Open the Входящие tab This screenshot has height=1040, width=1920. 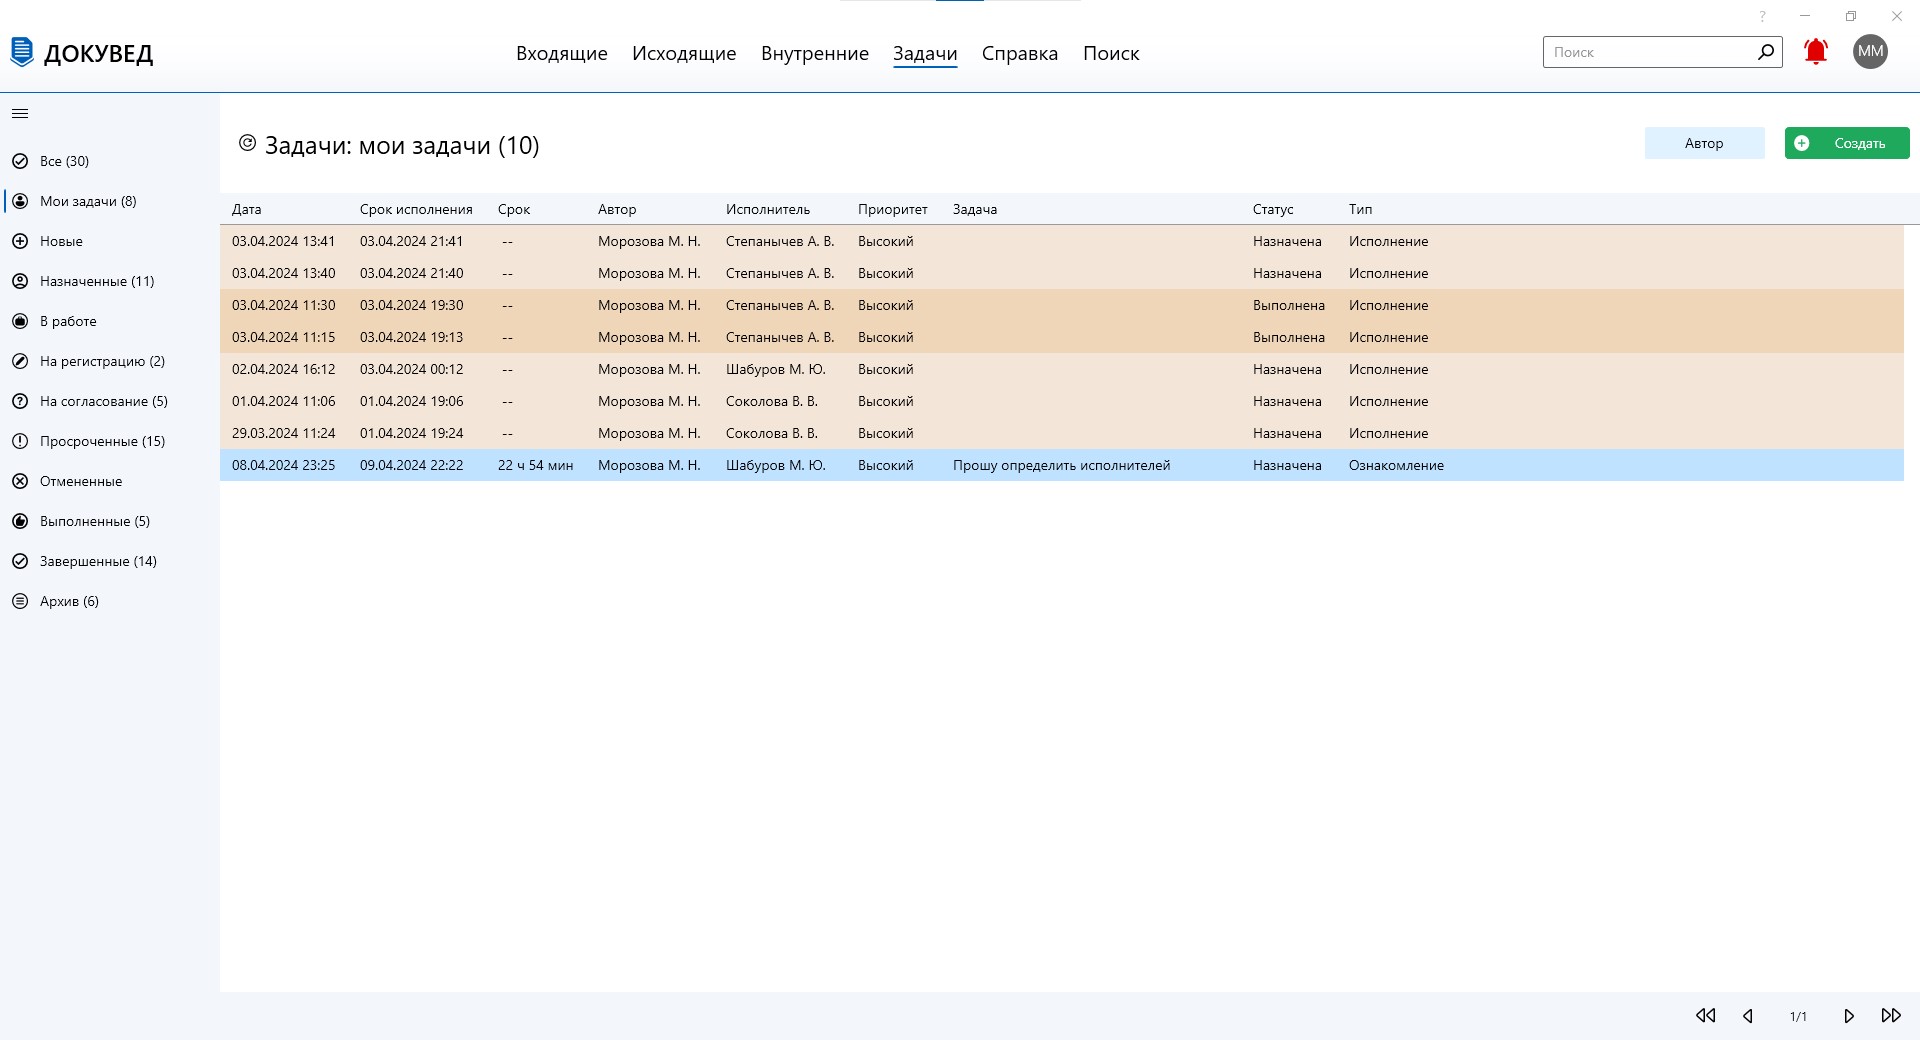pos(562,54)
